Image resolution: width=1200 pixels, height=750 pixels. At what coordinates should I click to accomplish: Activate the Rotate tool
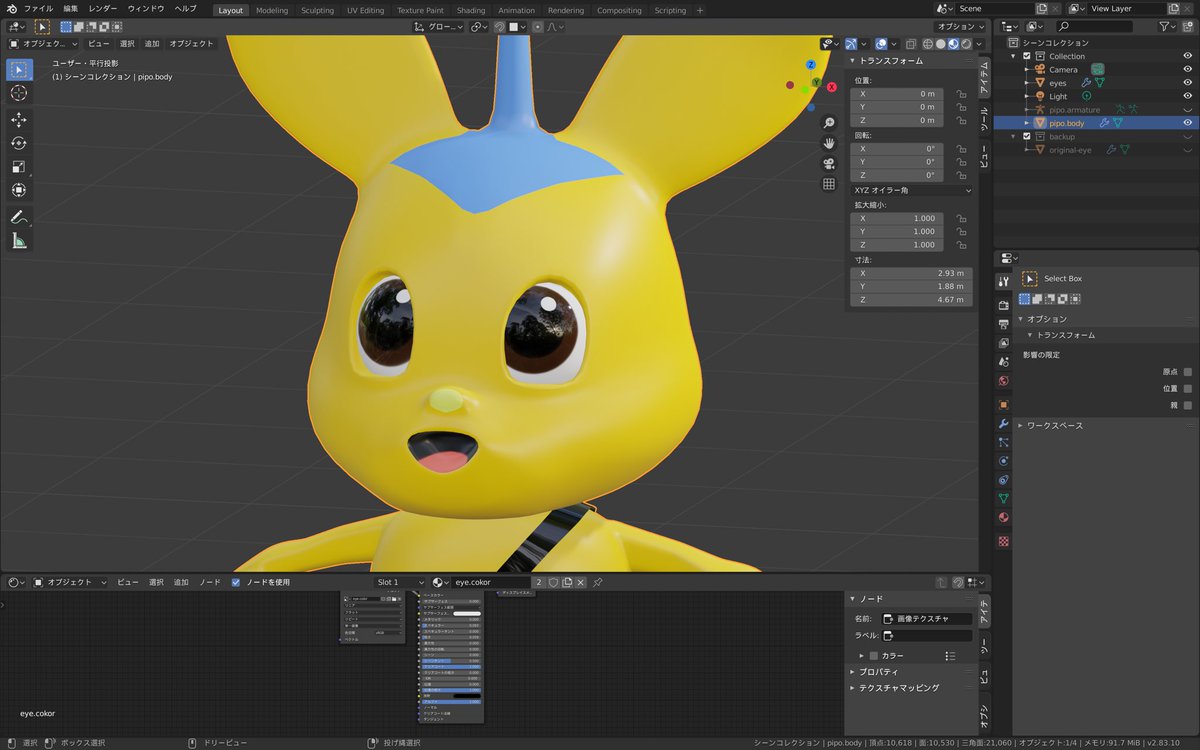[19, 143]
